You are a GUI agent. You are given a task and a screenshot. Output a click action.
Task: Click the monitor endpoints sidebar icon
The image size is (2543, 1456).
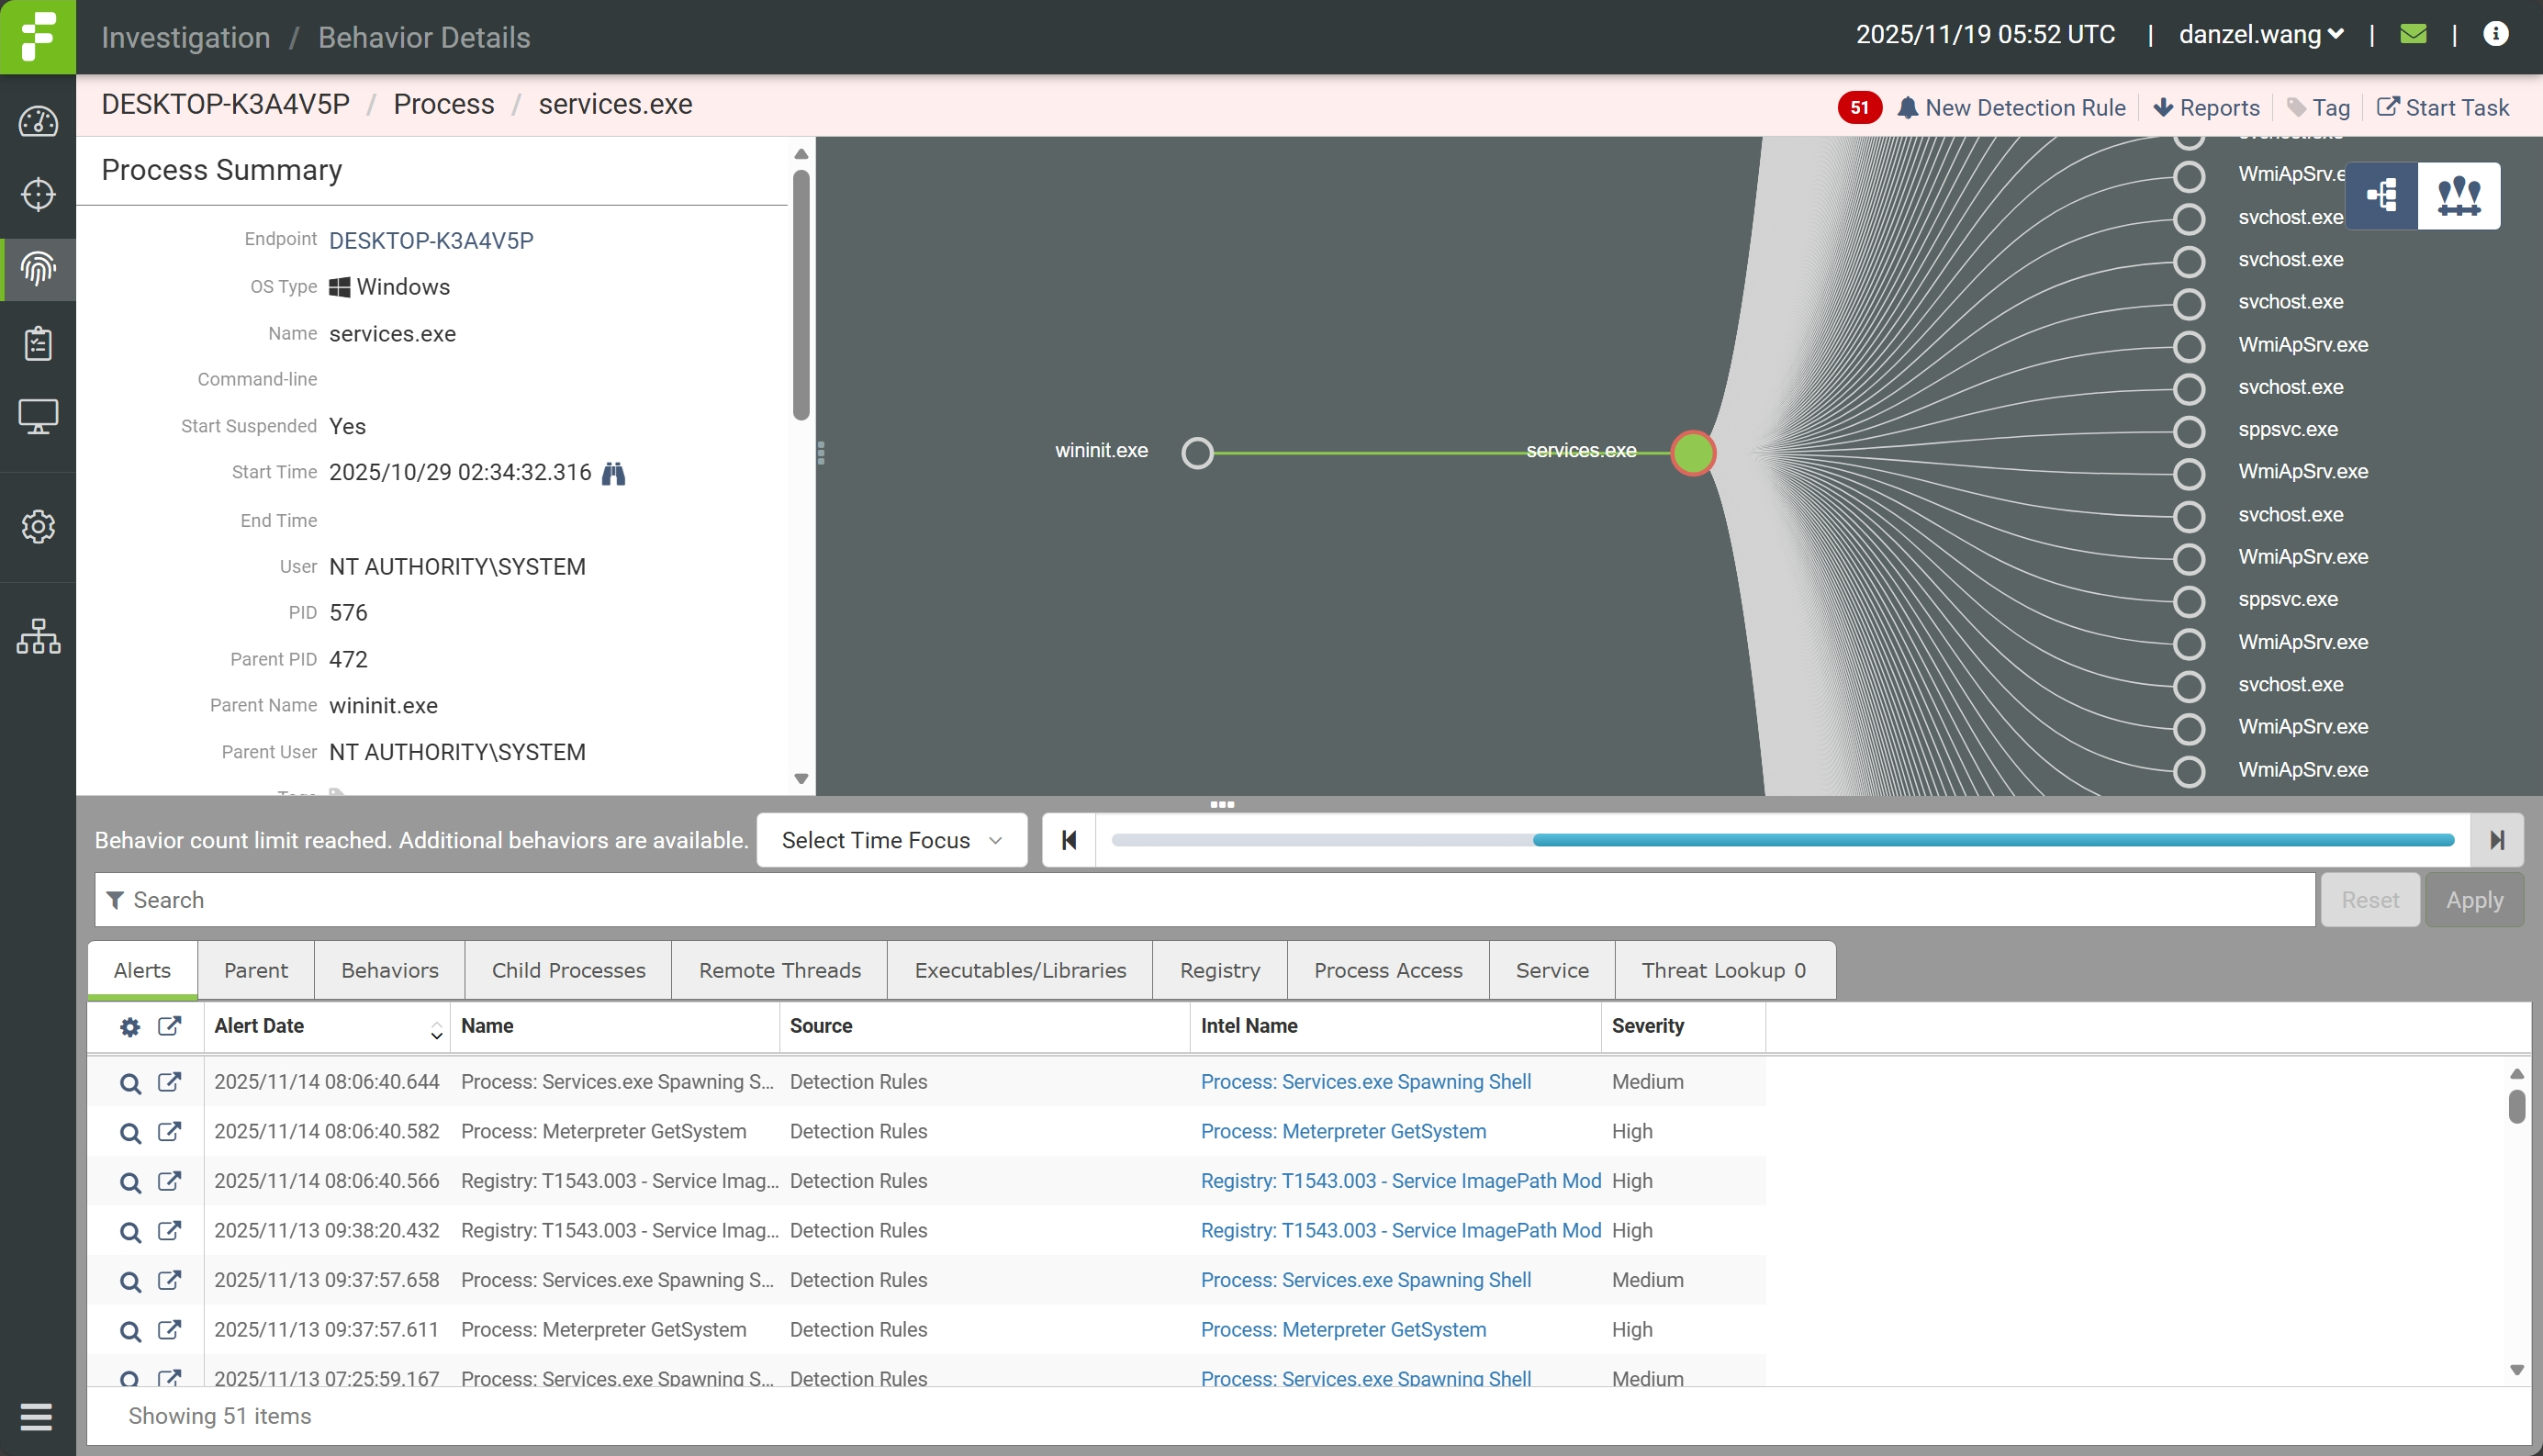38,416
